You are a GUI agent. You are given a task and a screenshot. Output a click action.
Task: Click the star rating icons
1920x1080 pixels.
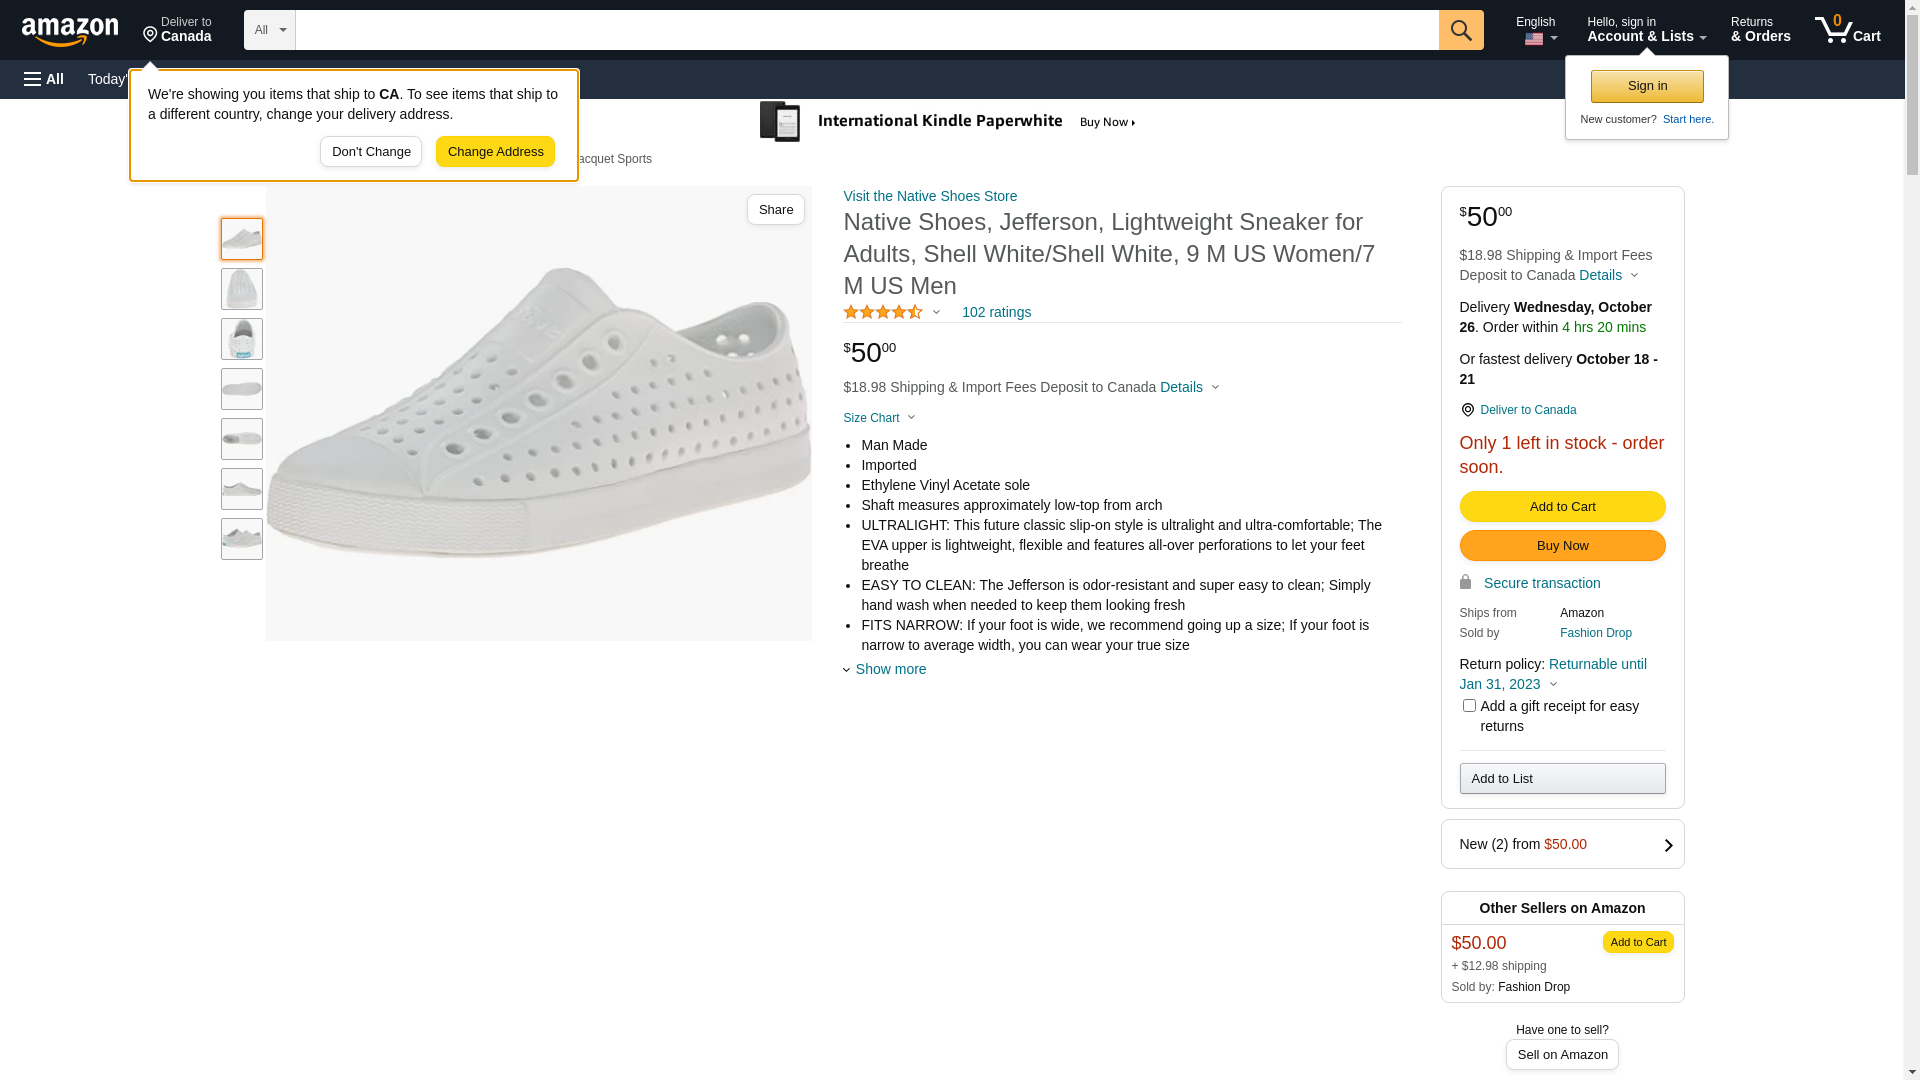[883, 313]
